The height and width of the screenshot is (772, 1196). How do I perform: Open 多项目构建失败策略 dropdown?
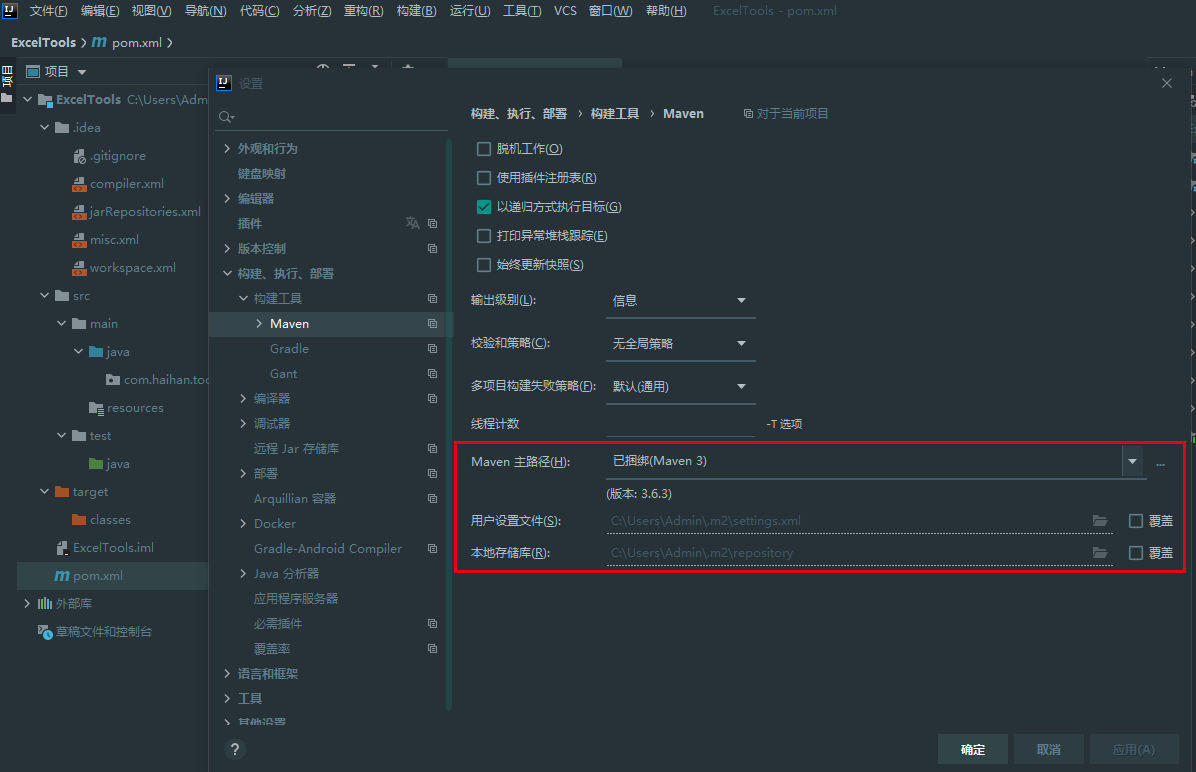point(681,386)
